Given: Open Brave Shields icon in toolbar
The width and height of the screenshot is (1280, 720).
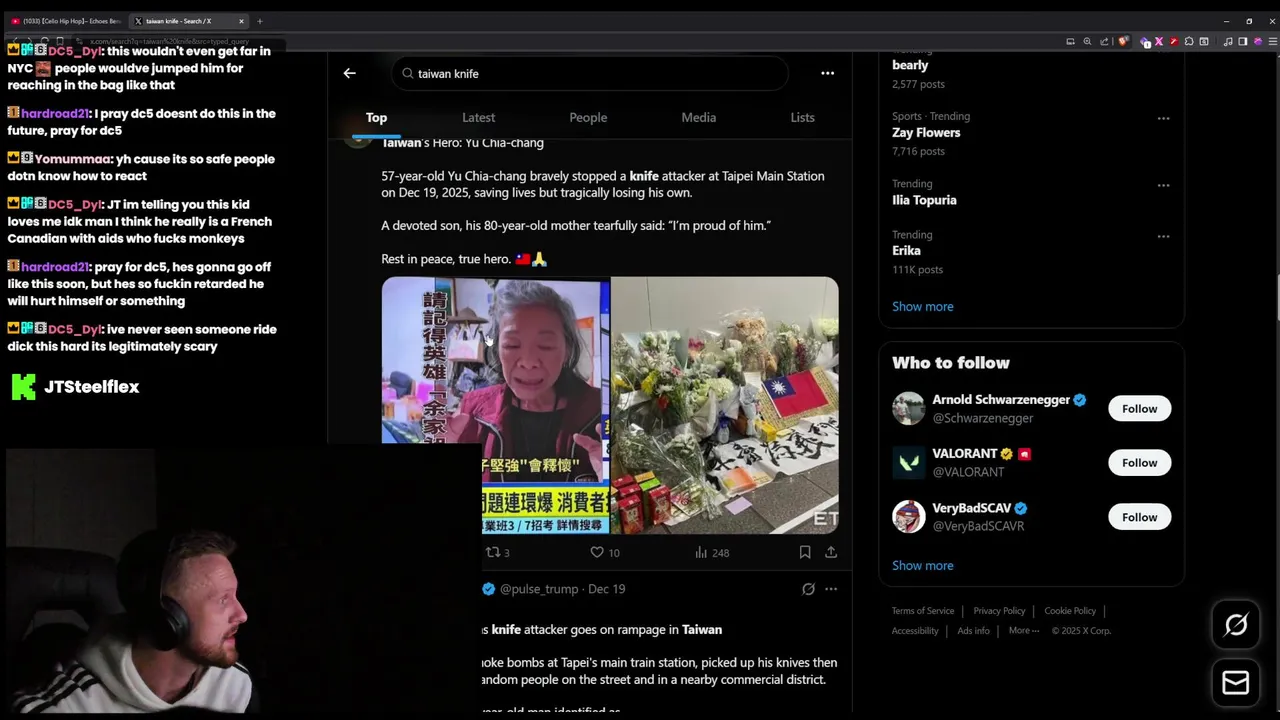Looking at the screenshot, I should tap(1123, 41).
